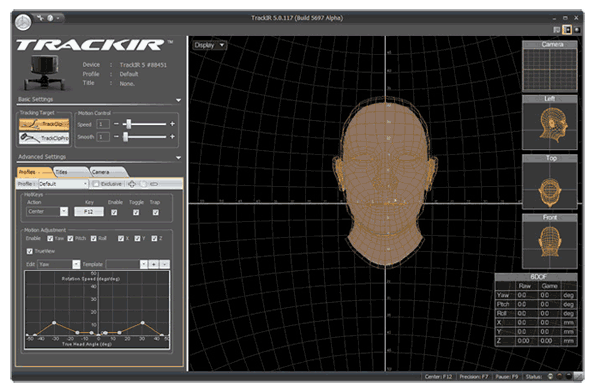Disable the Z axis checkbox

pos(154,238)
